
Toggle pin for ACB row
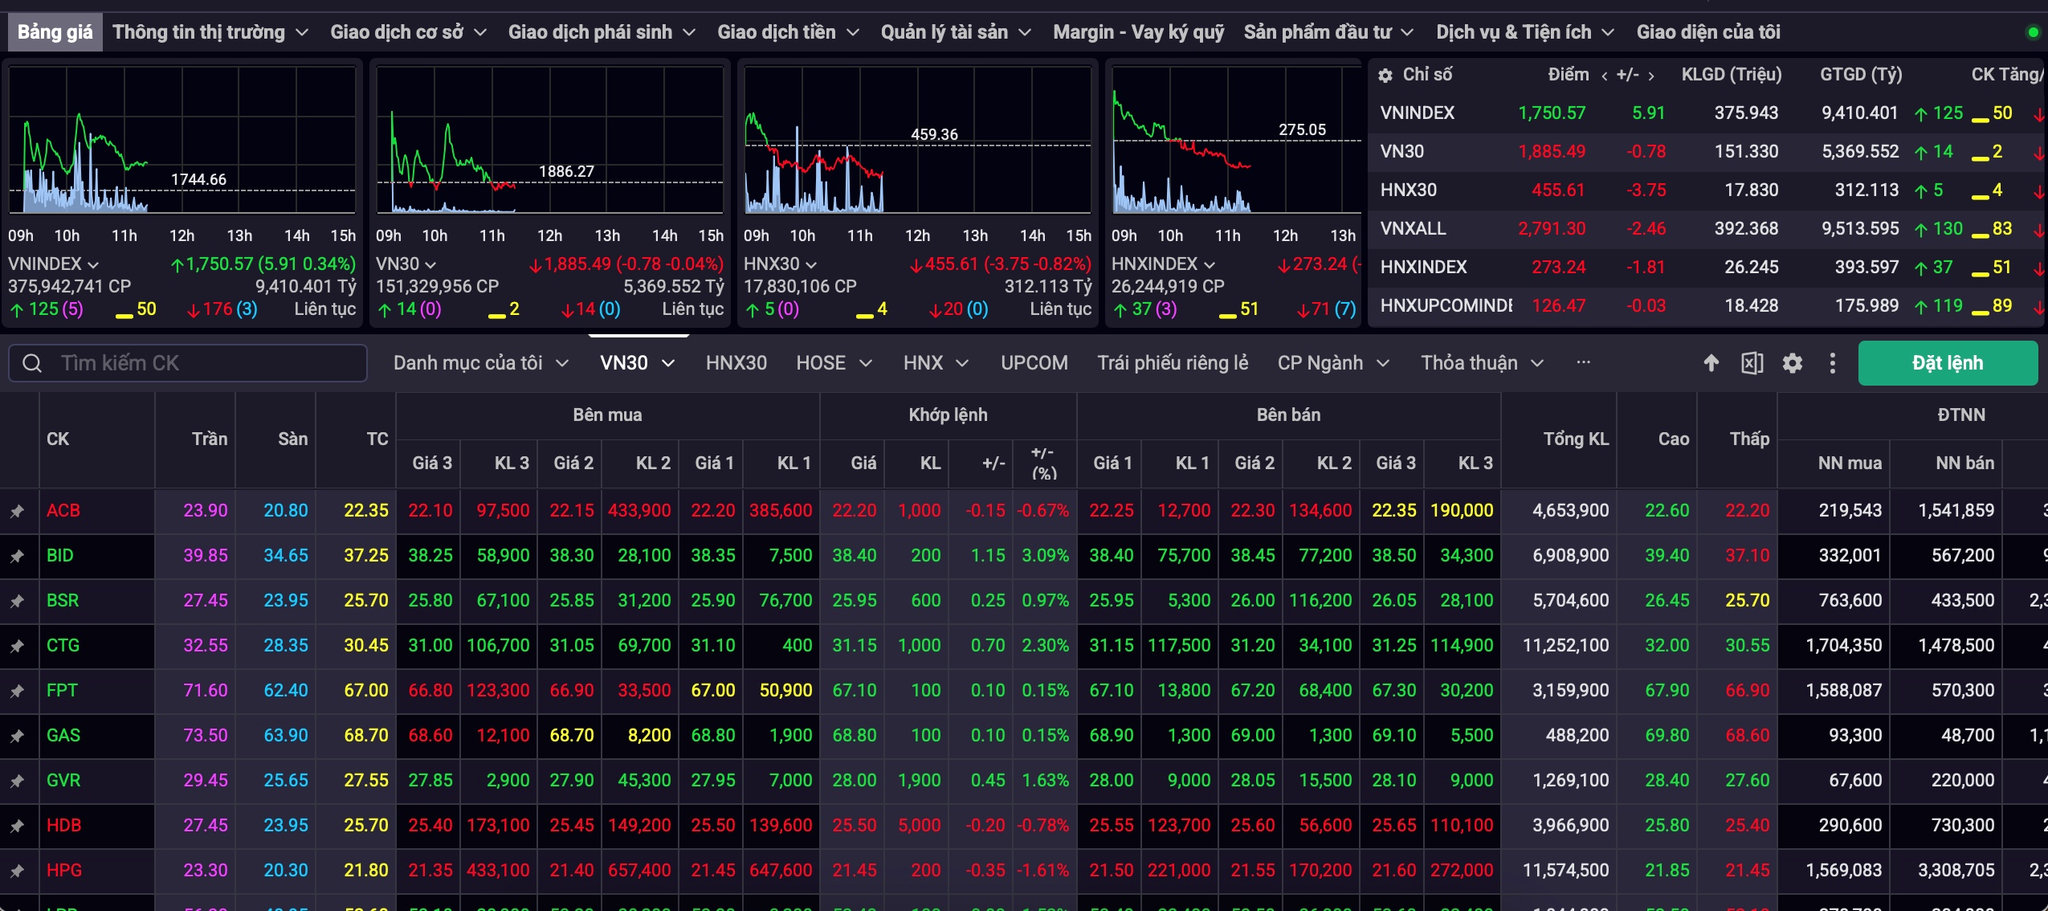point(17,511)
